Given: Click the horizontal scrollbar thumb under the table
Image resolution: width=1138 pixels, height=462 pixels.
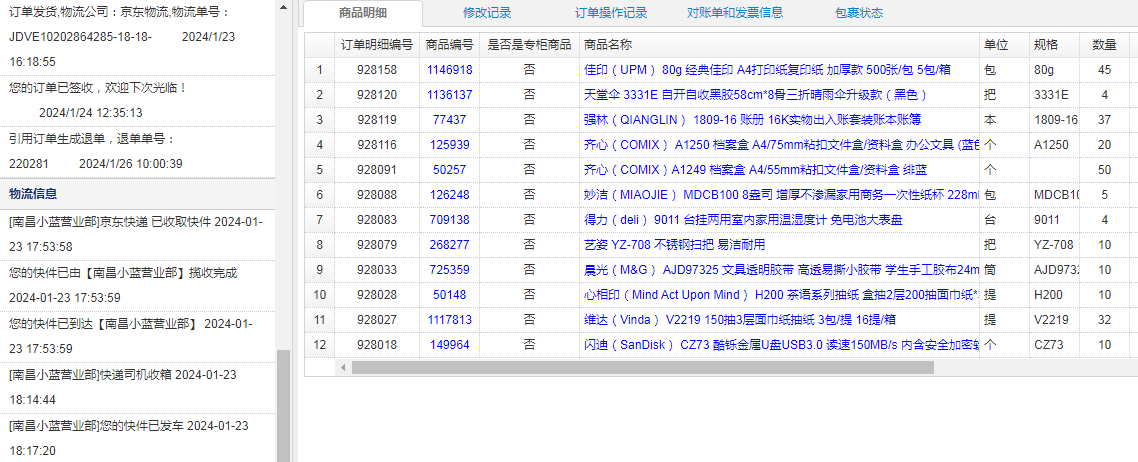Looking at the screenshot, I should coord(642,368).
